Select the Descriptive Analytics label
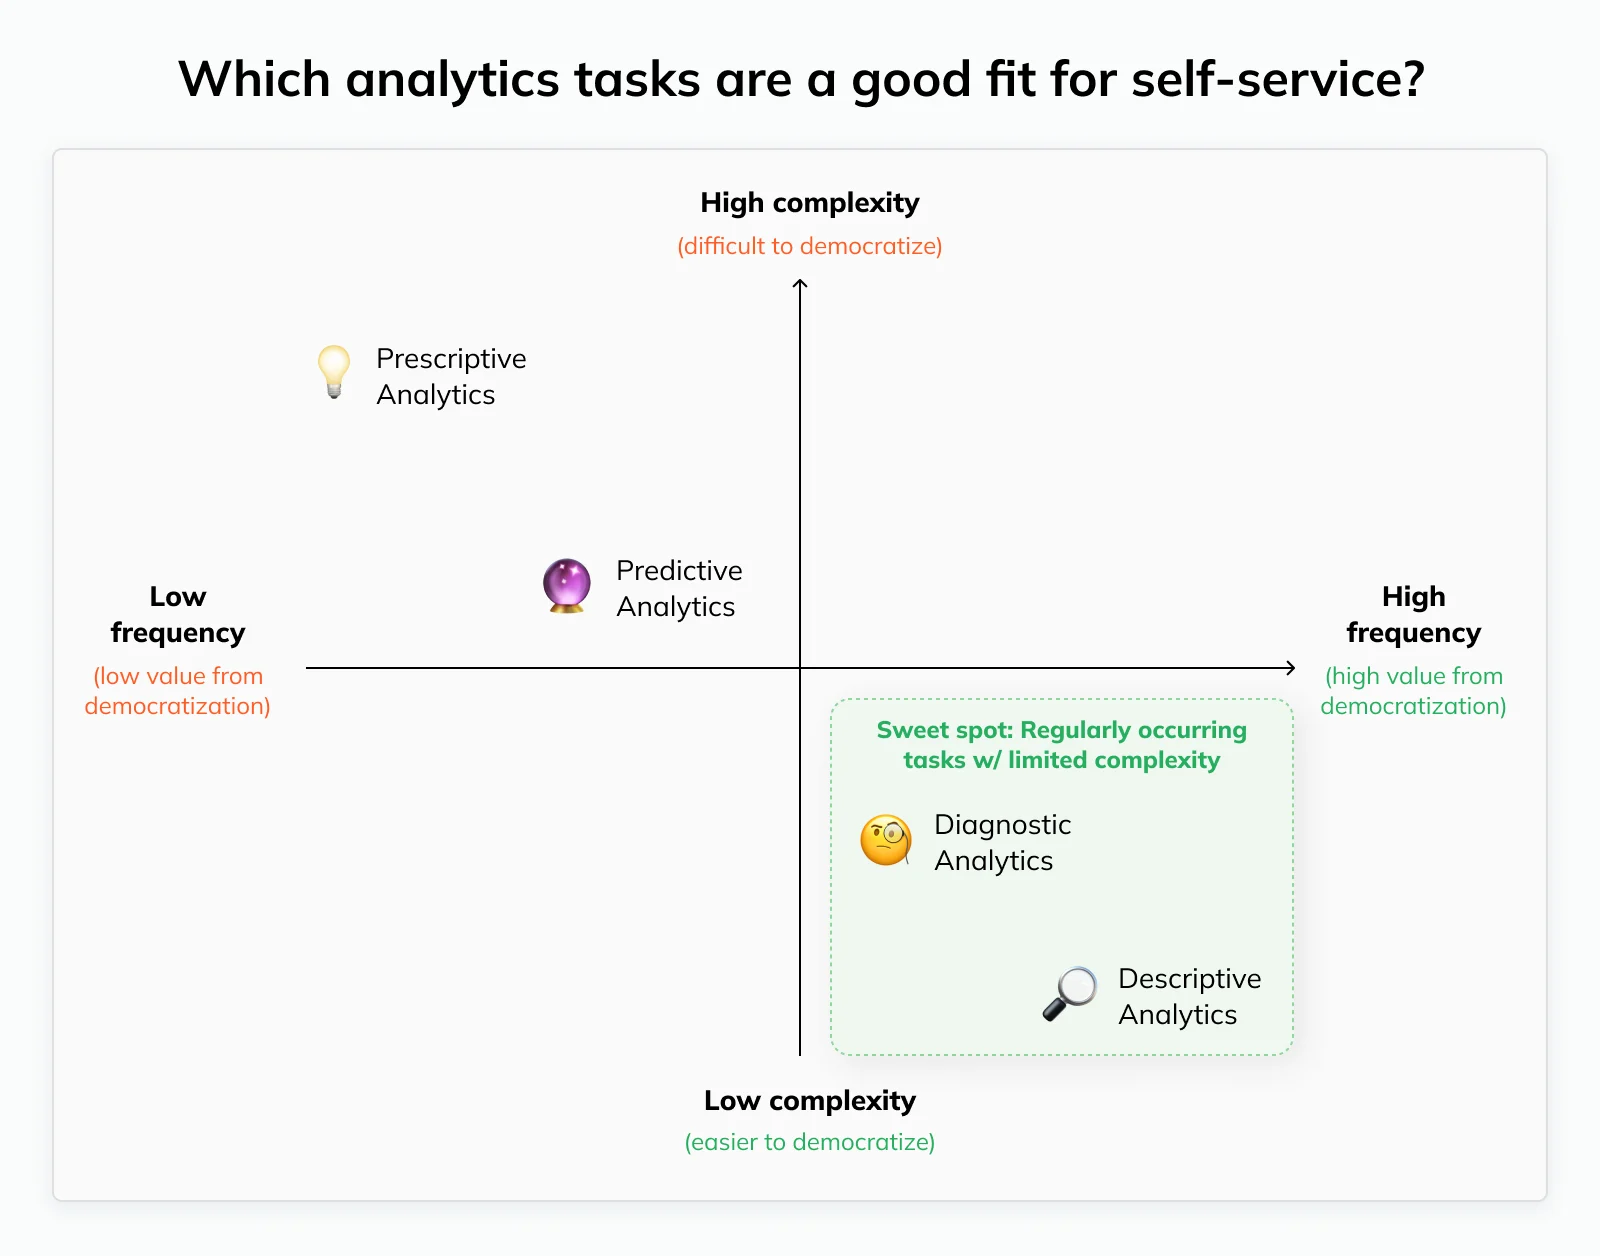Image resolution: width=1600 pixels, height=1256 pixels. click(1189, 996)
